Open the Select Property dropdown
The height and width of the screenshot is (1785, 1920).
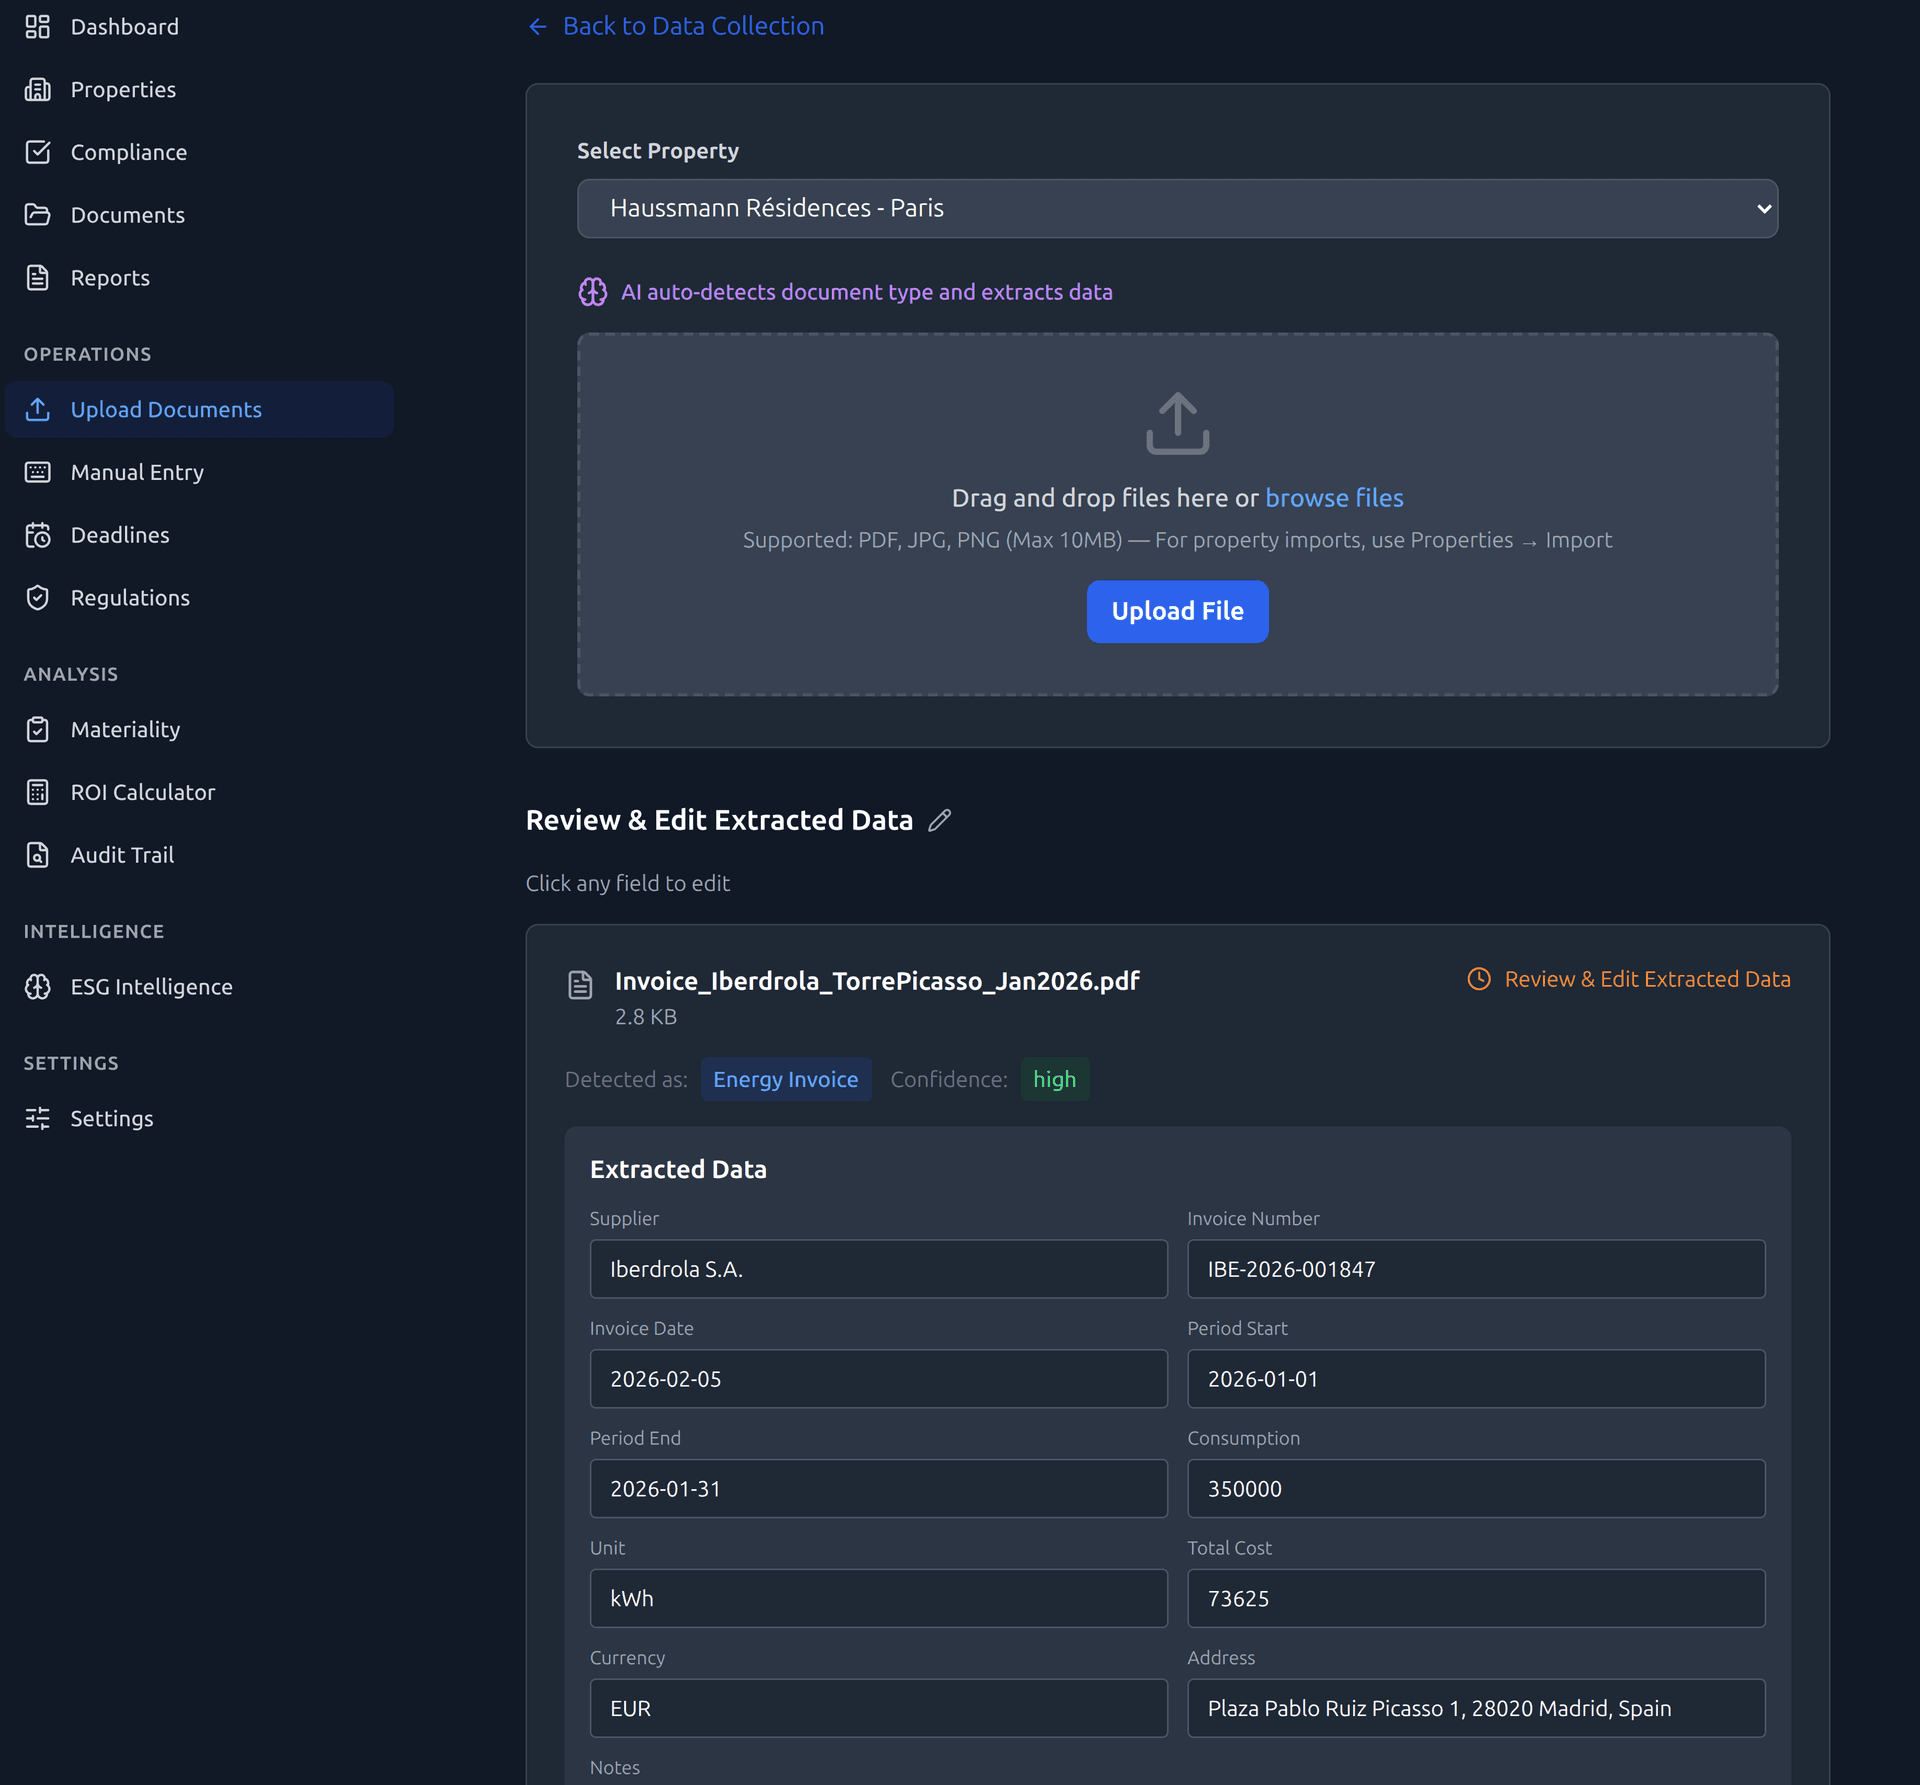1177,209
